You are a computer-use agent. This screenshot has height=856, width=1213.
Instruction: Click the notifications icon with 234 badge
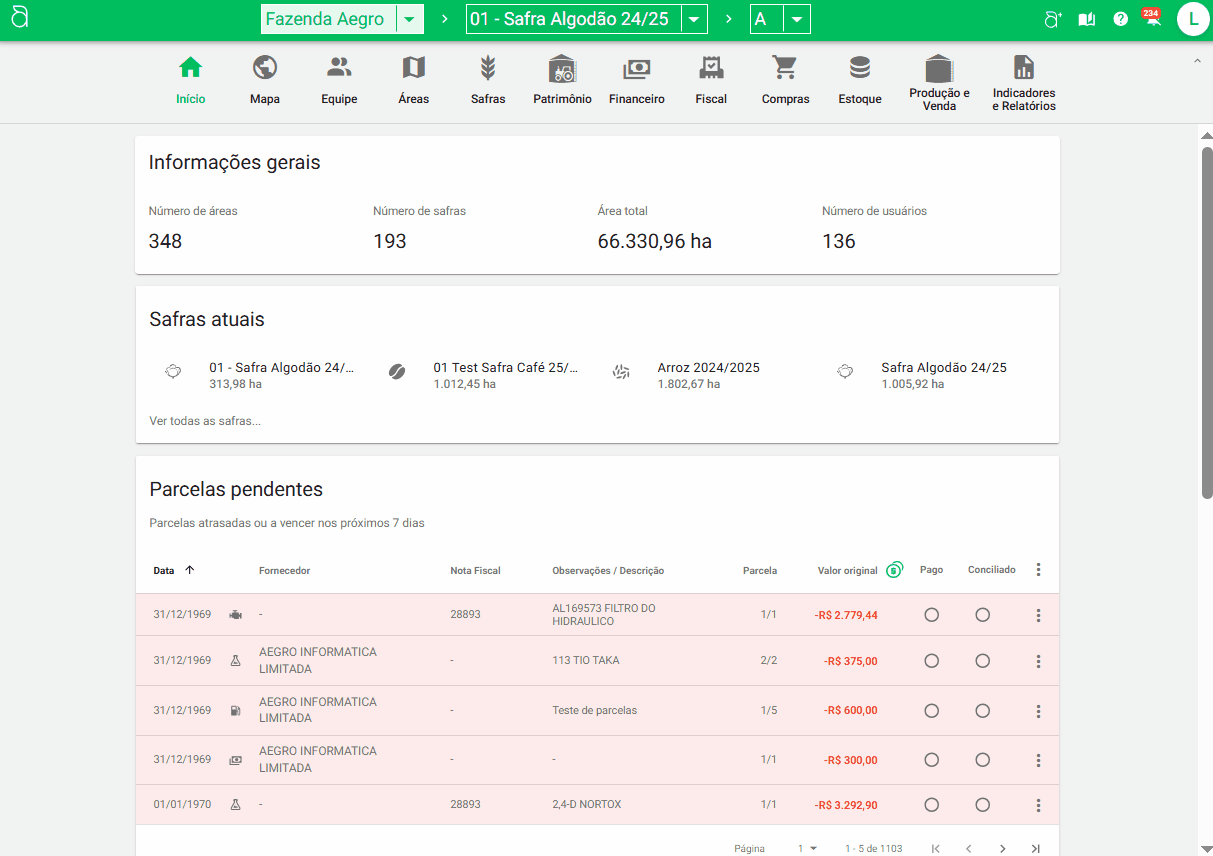click(1152, 19)
